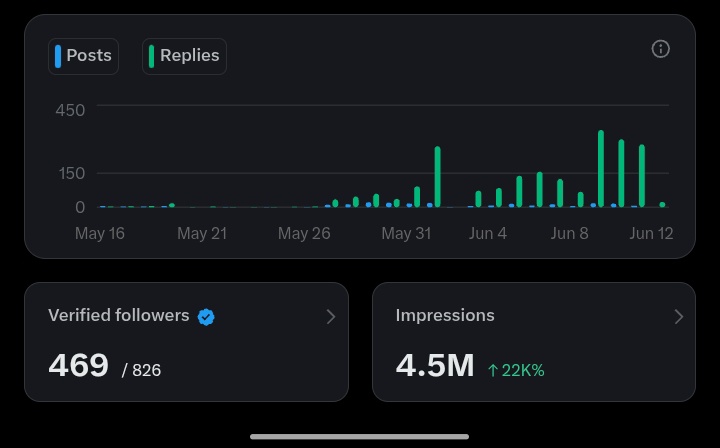Open the chart info icon
This screenshot has height=448, width=720.
660,49
